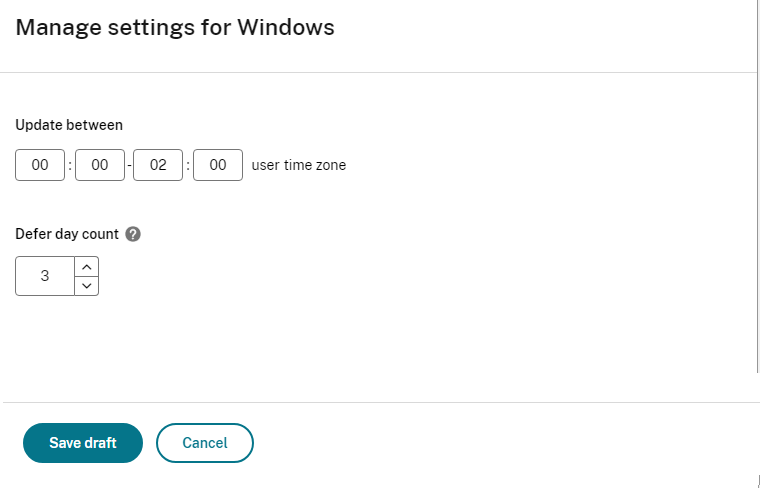
Task: Click the right-side vertical scrollbar
Action: click(757, 200)
